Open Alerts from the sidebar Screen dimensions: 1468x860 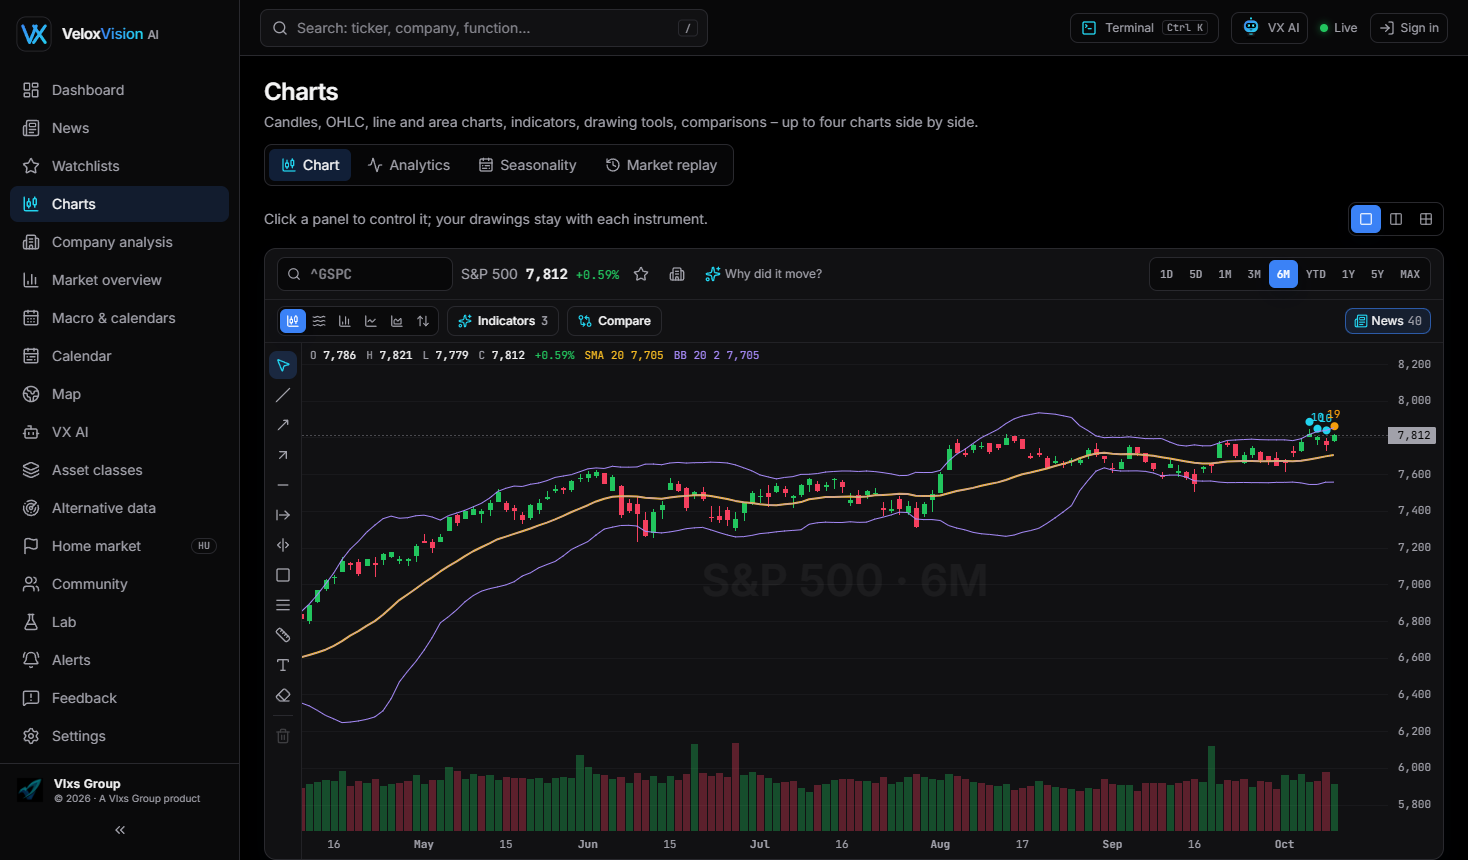[119, 660]
